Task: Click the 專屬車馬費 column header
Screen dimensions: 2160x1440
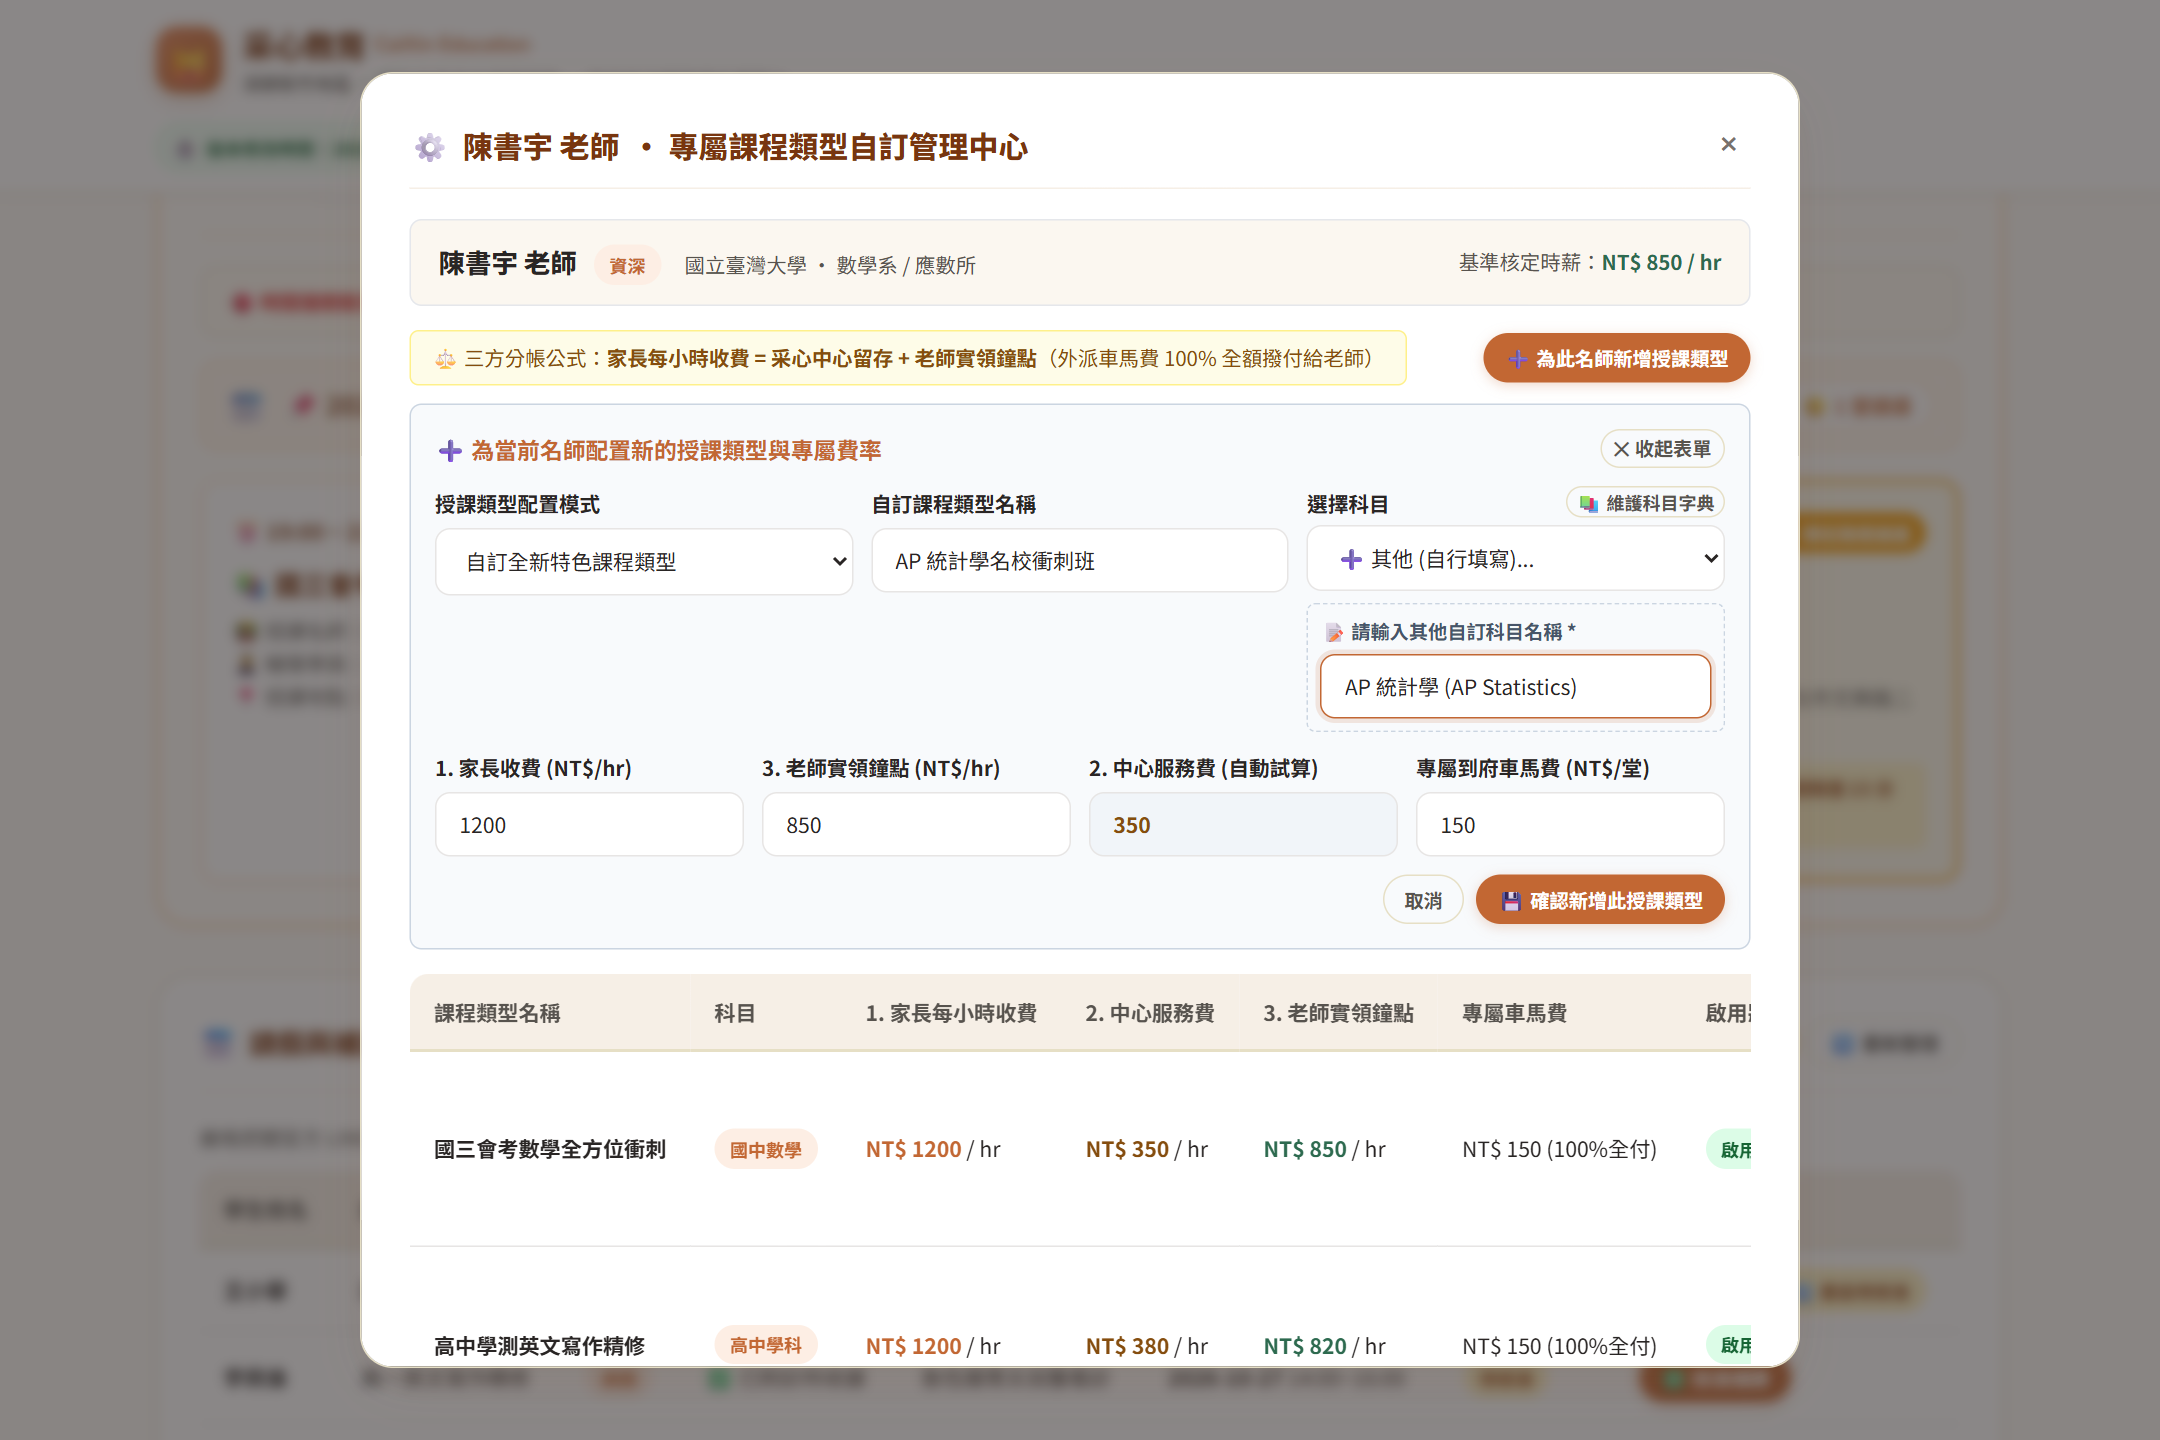Action: (x=1514, y=1013)
